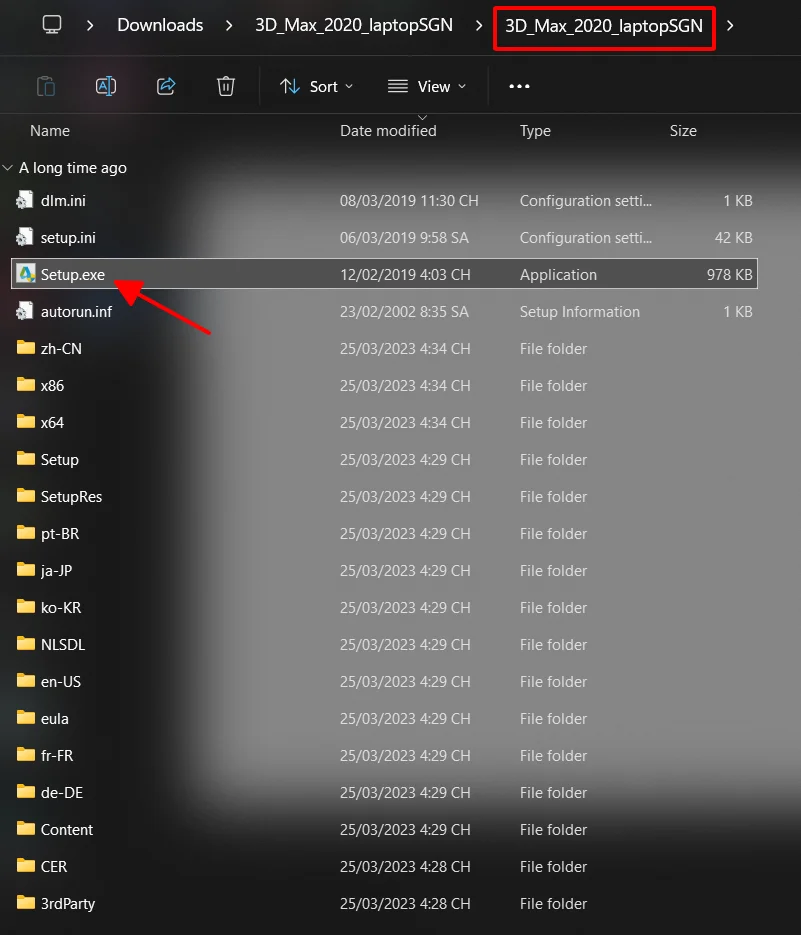
Task: Go to Downloads in breadcrumb path
Action: pyautogui.click(x=160, y=25)
